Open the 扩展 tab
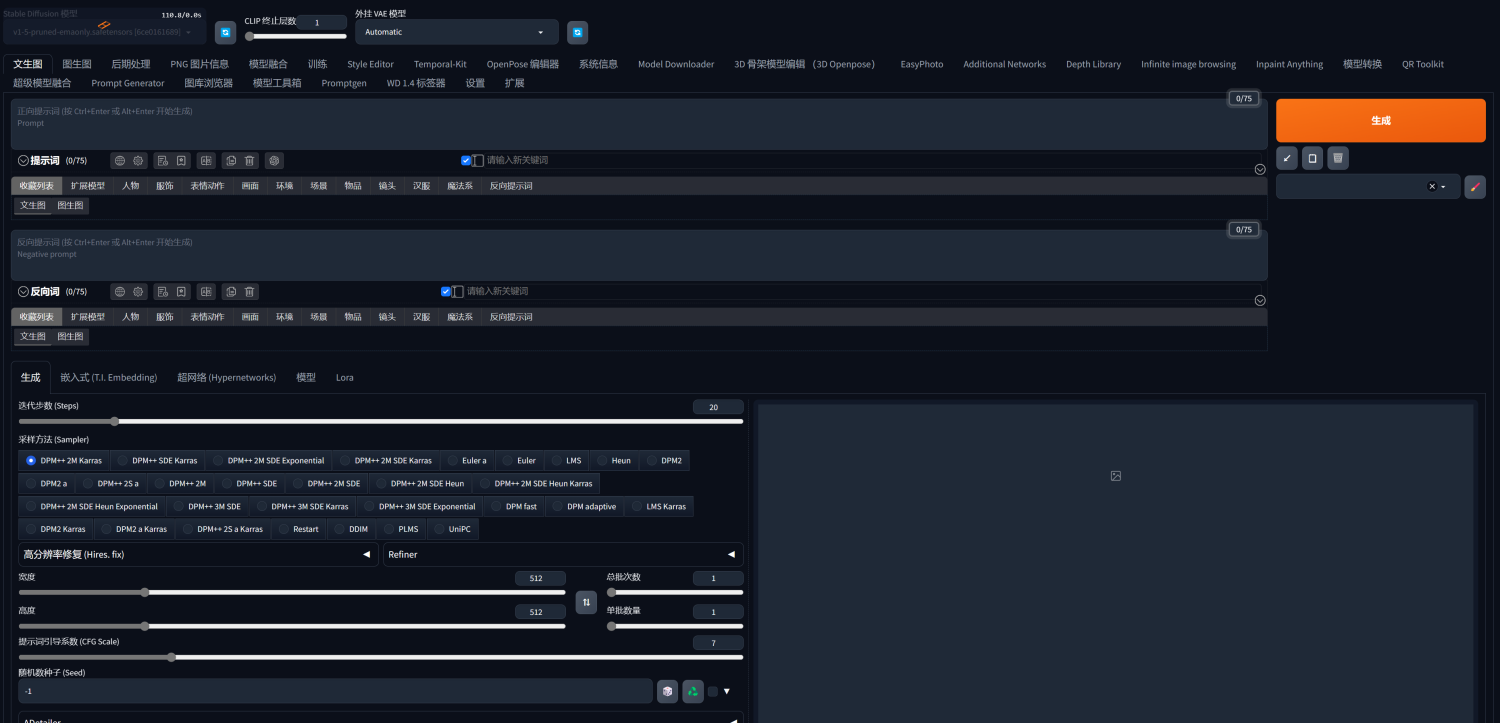Image resolution: width=1500 pixels, height=723 pixels. [515, 83]
